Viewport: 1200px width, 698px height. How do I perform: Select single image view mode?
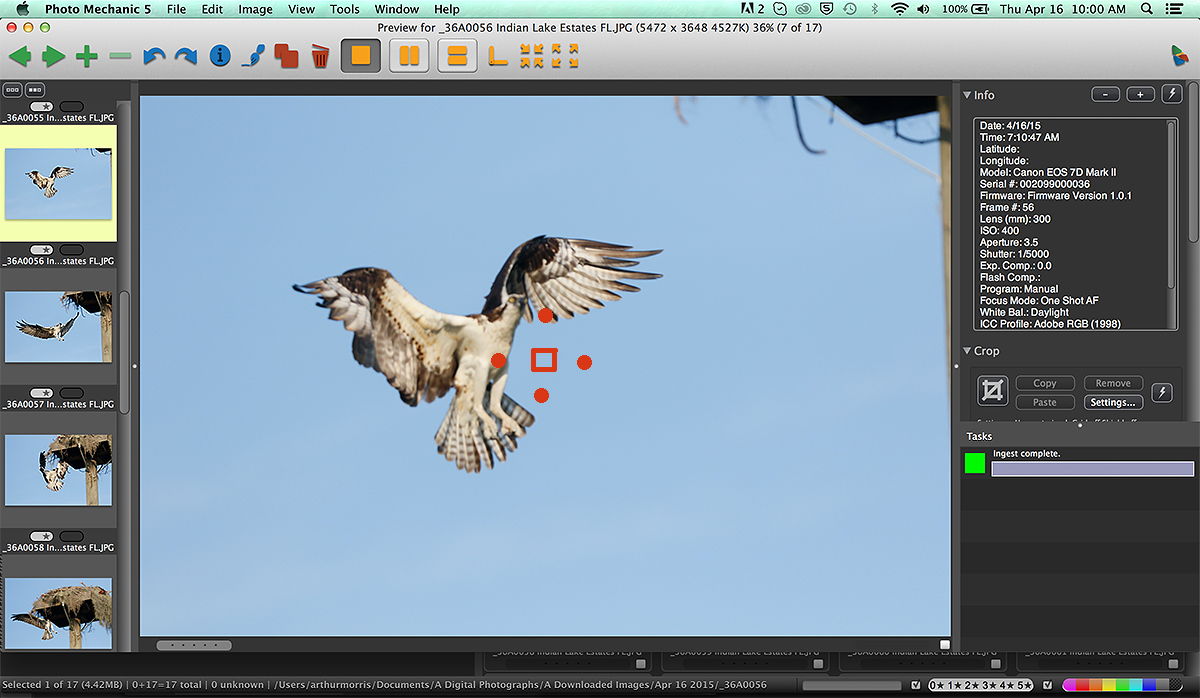click(361, 56)
